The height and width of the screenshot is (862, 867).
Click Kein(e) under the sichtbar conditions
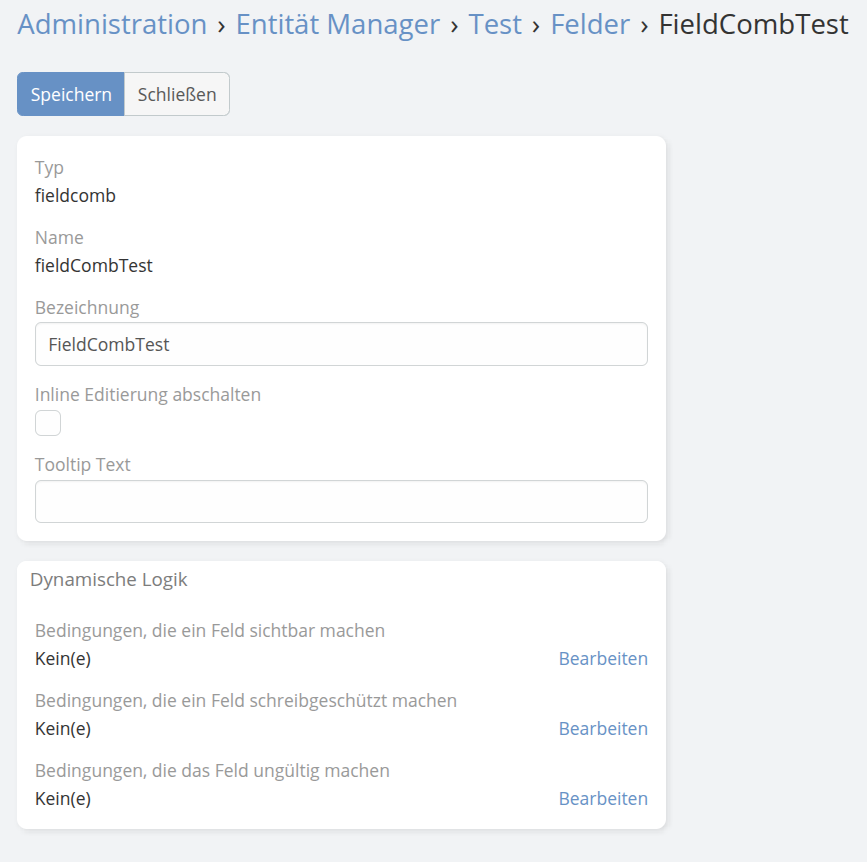click(x=63, y=659)
